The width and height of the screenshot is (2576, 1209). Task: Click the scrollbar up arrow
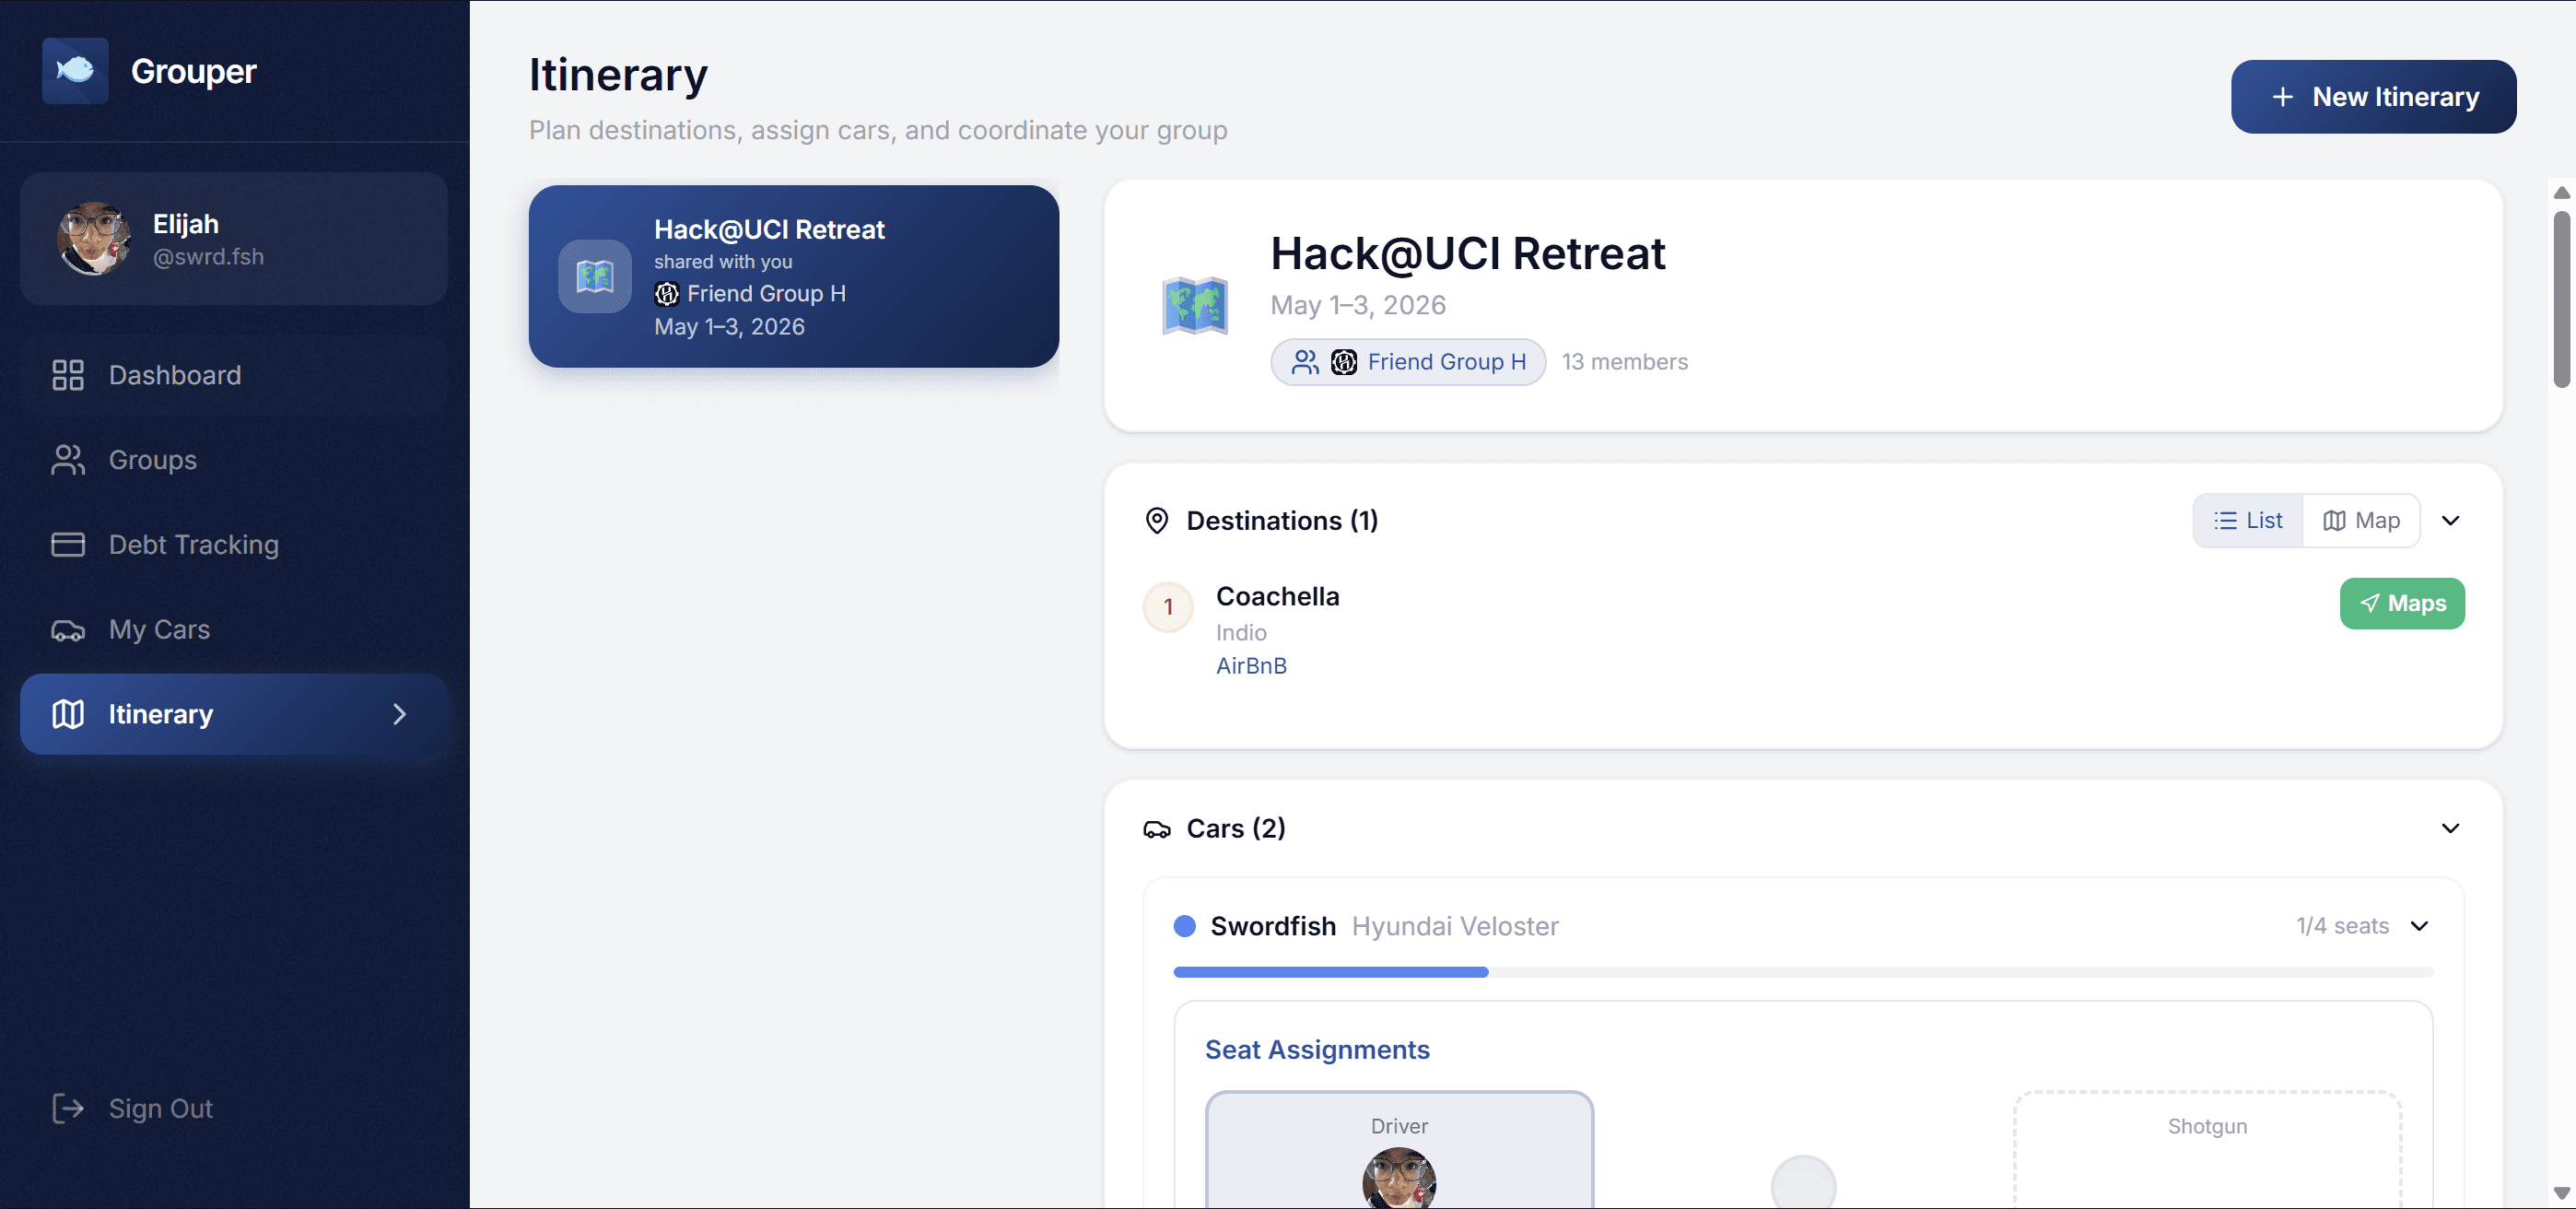(2562, 192)
